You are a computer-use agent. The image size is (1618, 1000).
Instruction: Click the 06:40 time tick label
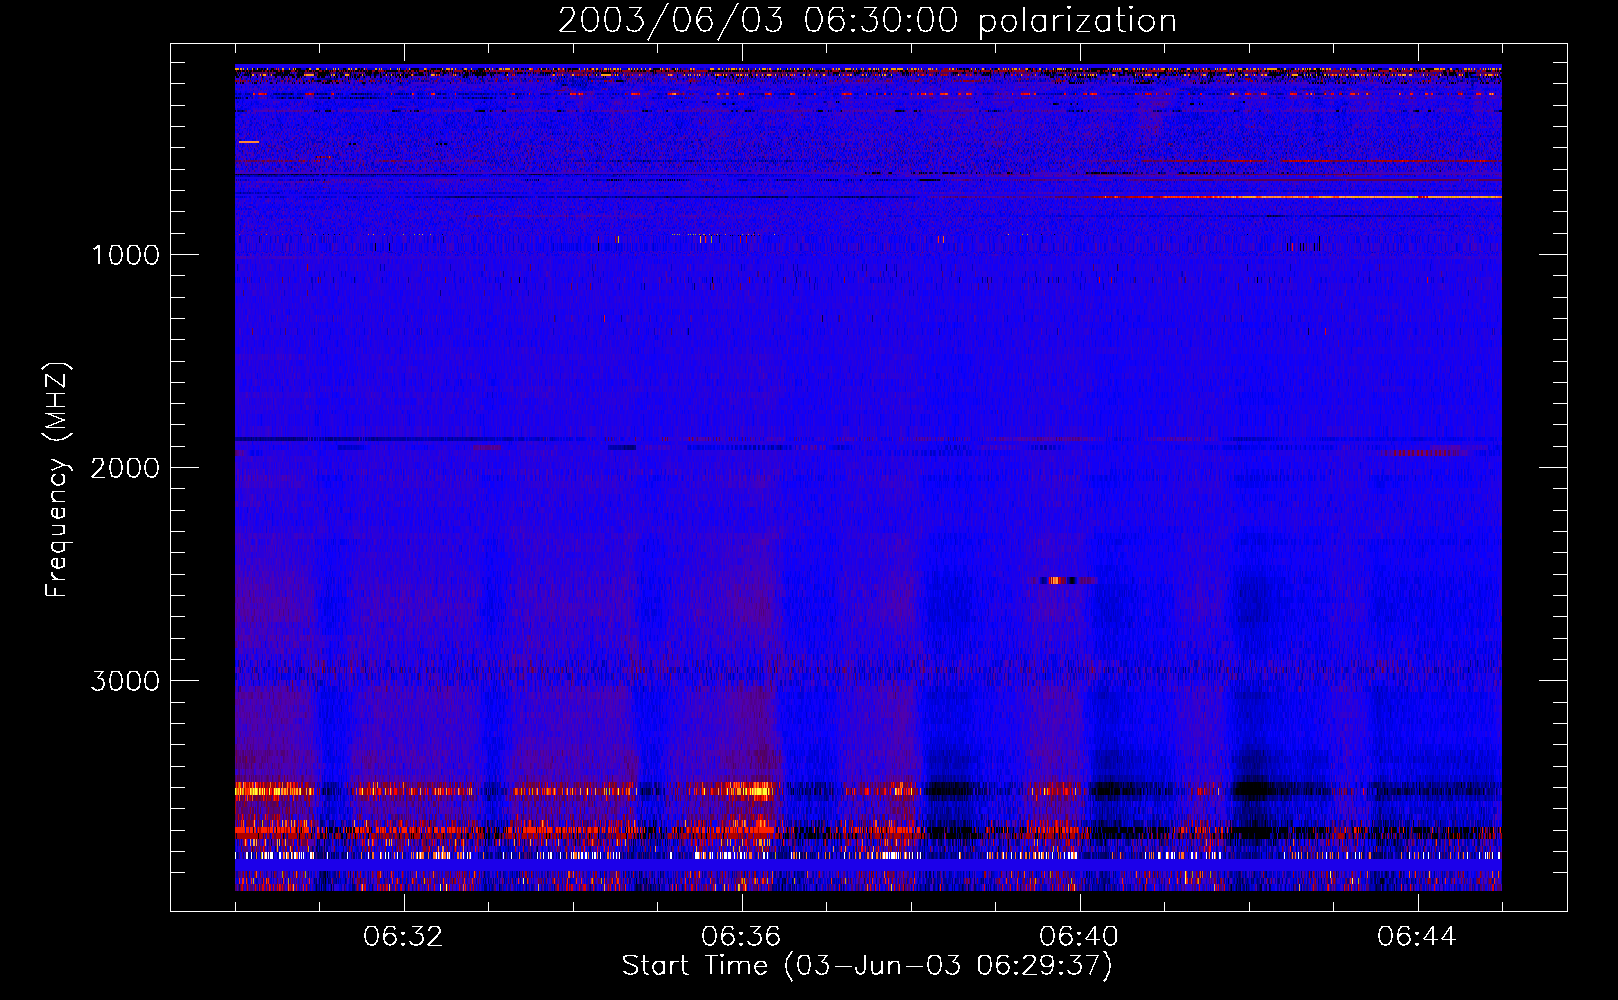(1079, 937)
